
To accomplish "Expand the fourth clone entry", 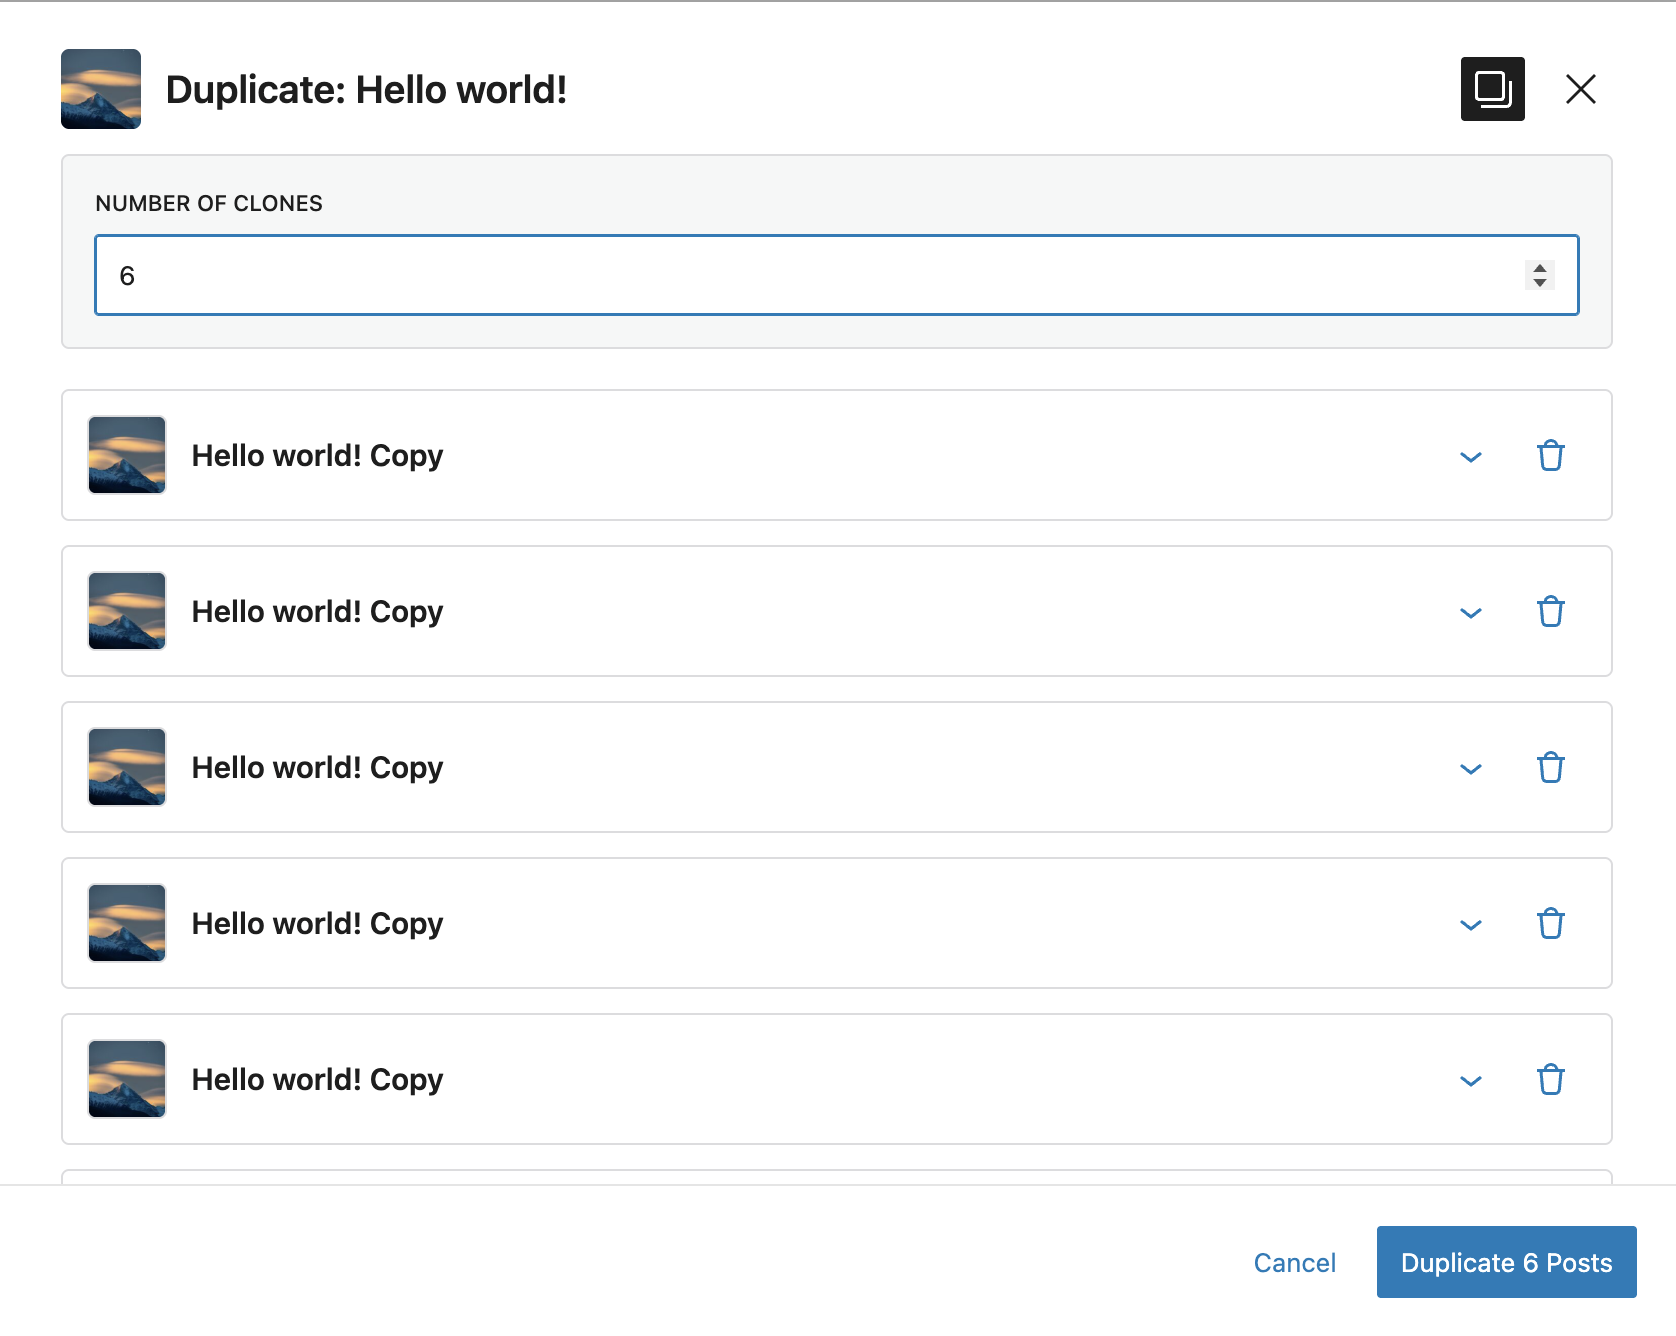I will click(1470, 925).
